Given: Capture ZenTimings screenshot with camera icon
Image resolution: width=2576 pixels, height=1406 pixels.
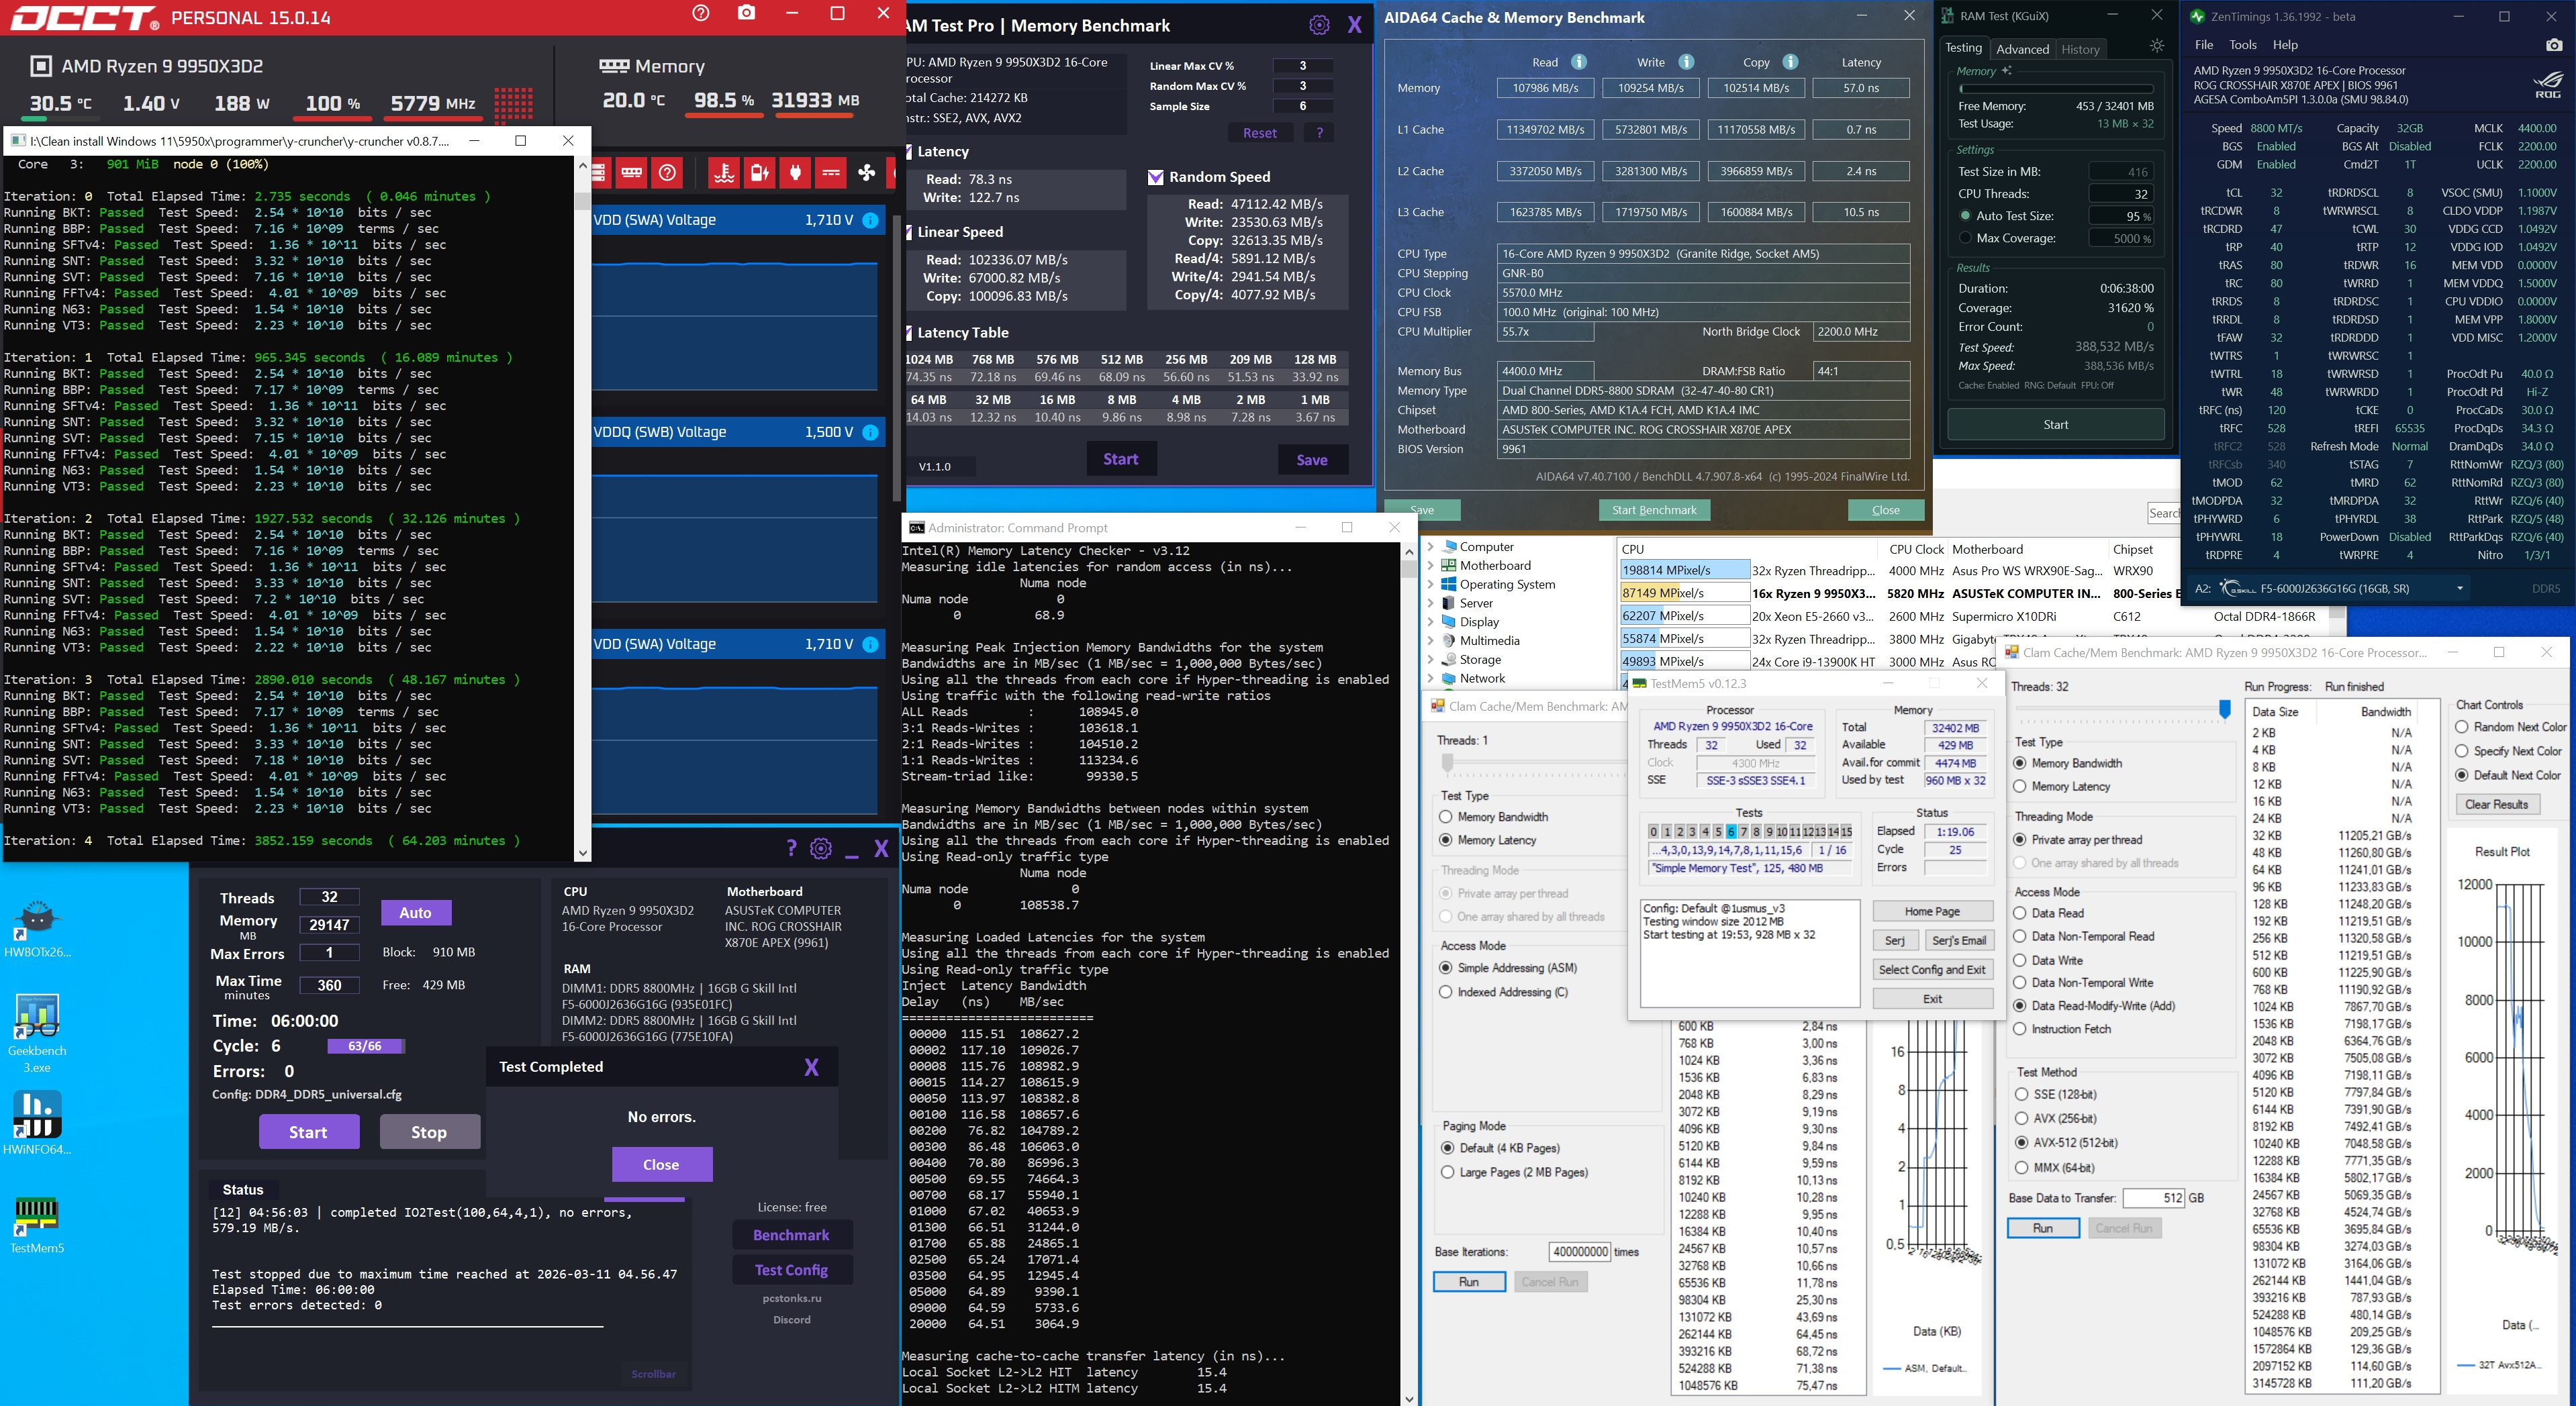Looking at the screenshot, I should pyautogui.click(x=2554, y=45).
